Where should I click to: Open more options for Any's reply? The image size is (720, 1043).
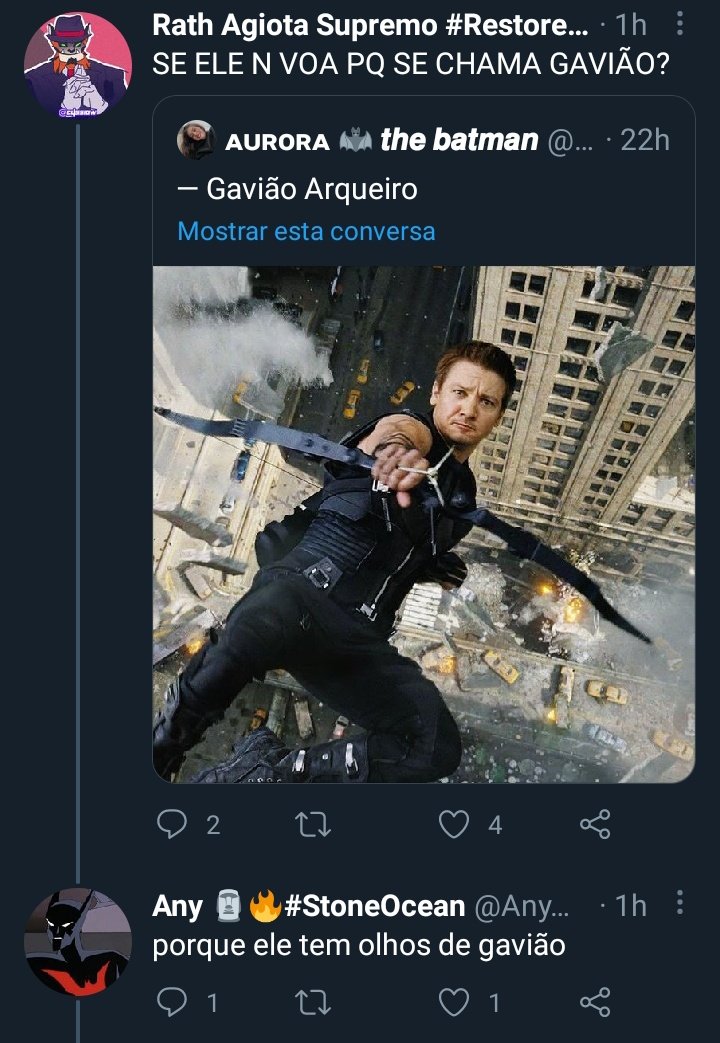click(x=679, y=903)
